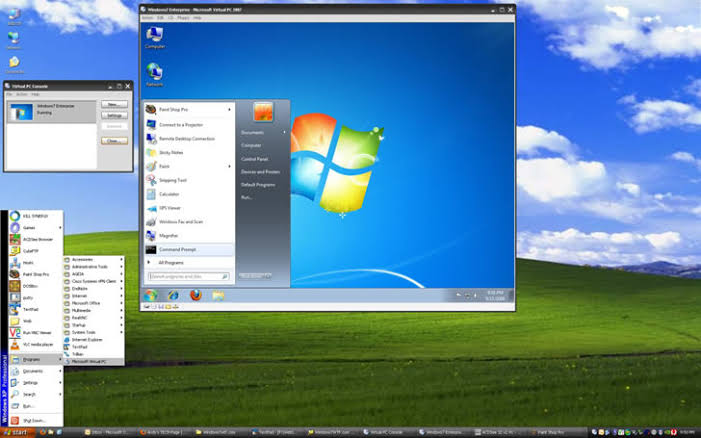Open DOSBox in XP Start menu
This screenshot has height=438, width=701.
click(x=35, y=286)
